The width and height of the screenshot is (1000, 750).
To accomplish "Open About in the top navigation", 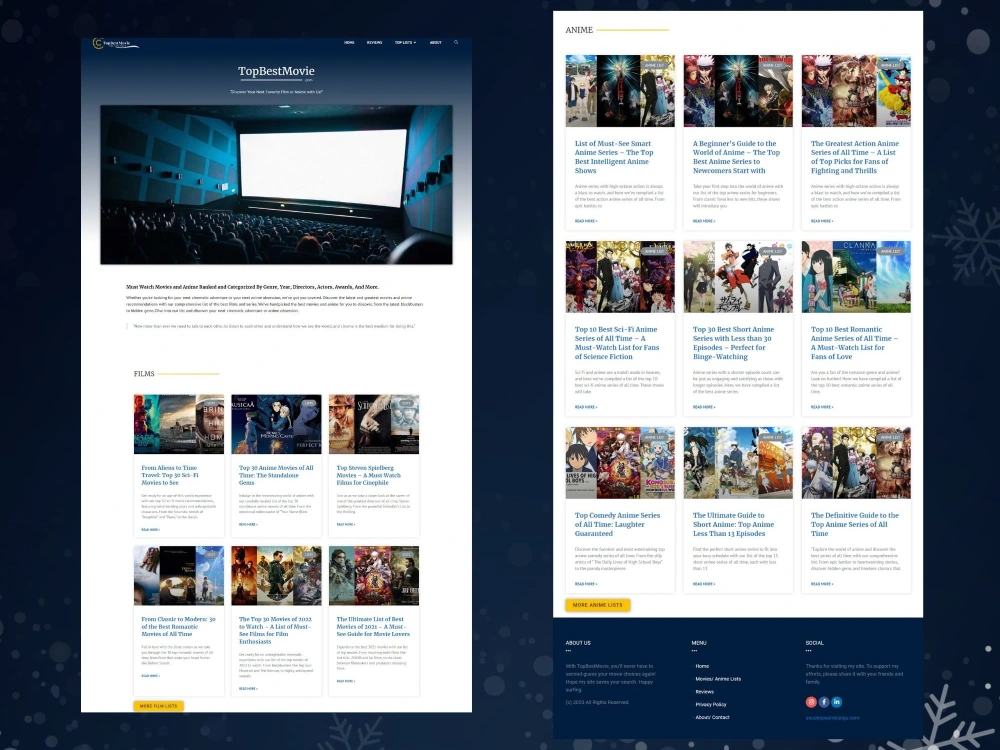I will (436, 42).
